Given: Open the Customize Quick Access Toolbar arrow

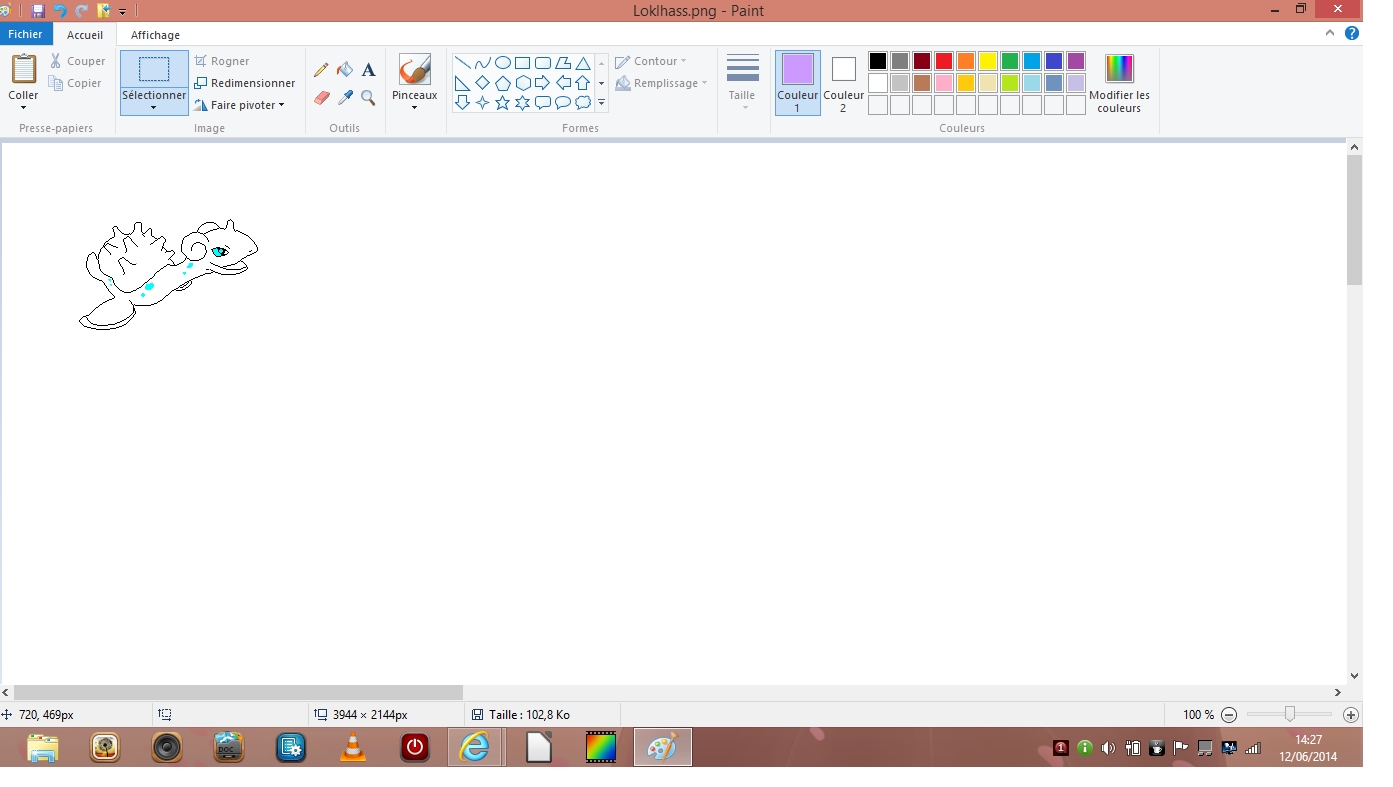Looking at the screenshot, I should tap(122, 12).
